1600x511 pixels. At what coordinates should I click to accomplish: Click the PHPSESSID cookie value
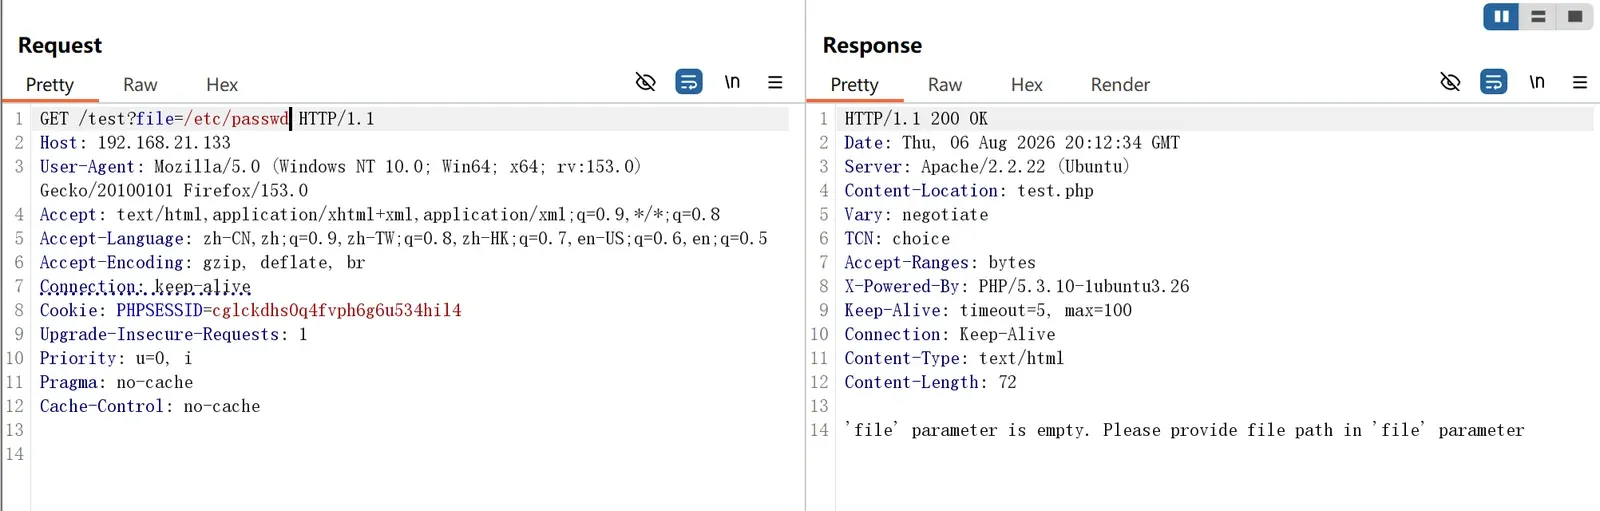click(337, 311)
